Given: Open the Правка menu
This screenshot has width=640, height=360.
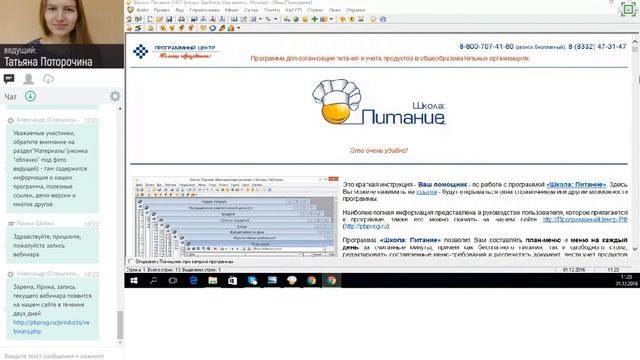Looking at the screenshot, I should 162,10.
